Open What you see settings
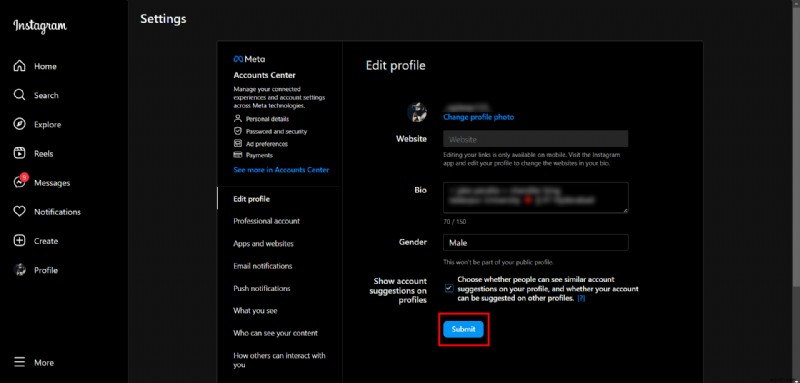Screen dimensions: 800x383 coord(255,311)
